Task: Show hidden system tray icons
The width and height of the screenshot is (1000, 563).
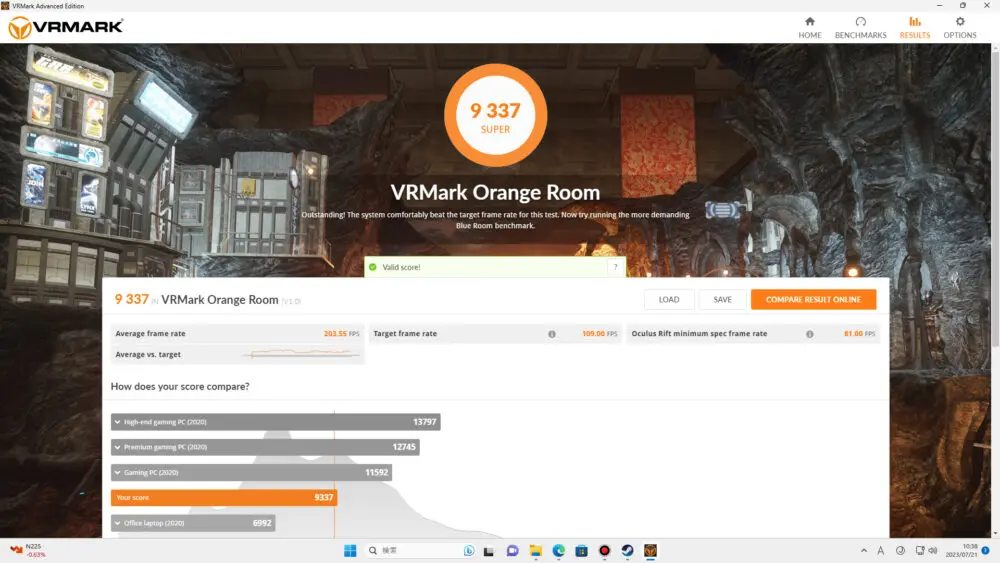Action: click(x=864, y=550)
